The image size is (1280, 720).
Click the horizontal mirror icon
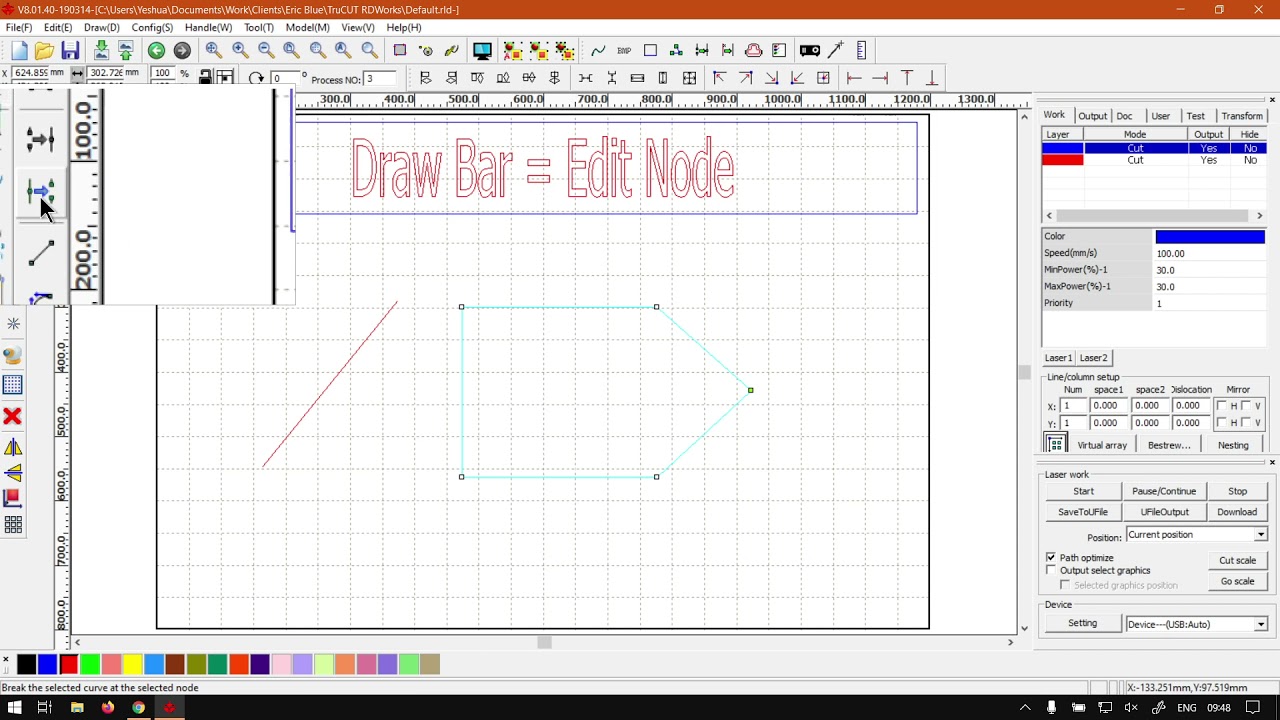click(x=13, y=447)
